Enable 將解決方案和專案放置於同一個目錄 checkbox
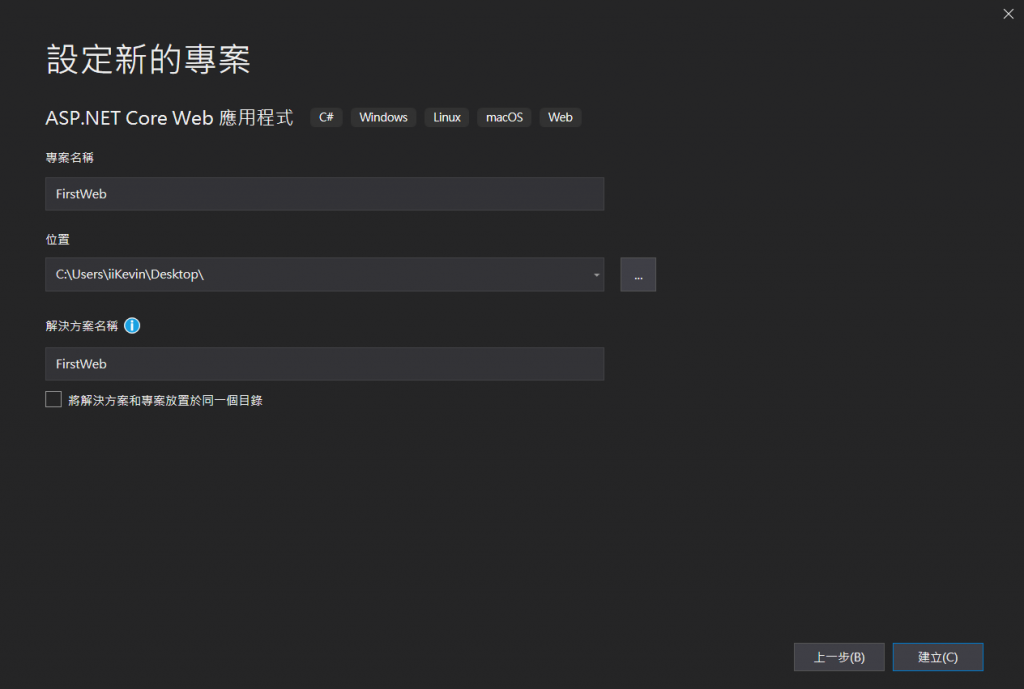Image resolution: width=1024 pixels, height=689 pixels. (x=54, y=400)
